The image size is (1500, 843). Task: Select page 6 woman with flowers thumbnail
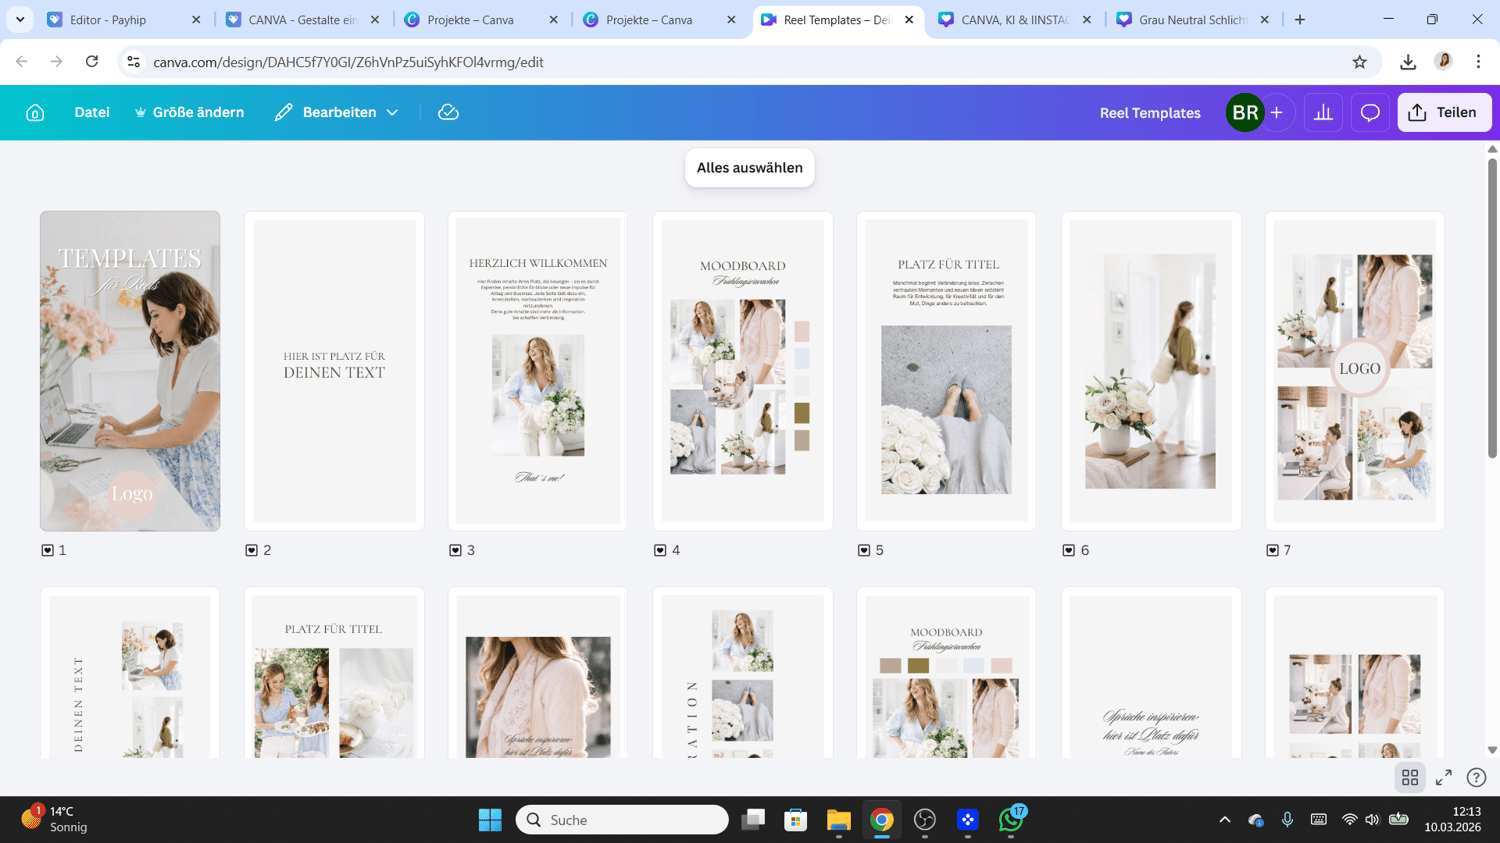tap(1151, 371)
